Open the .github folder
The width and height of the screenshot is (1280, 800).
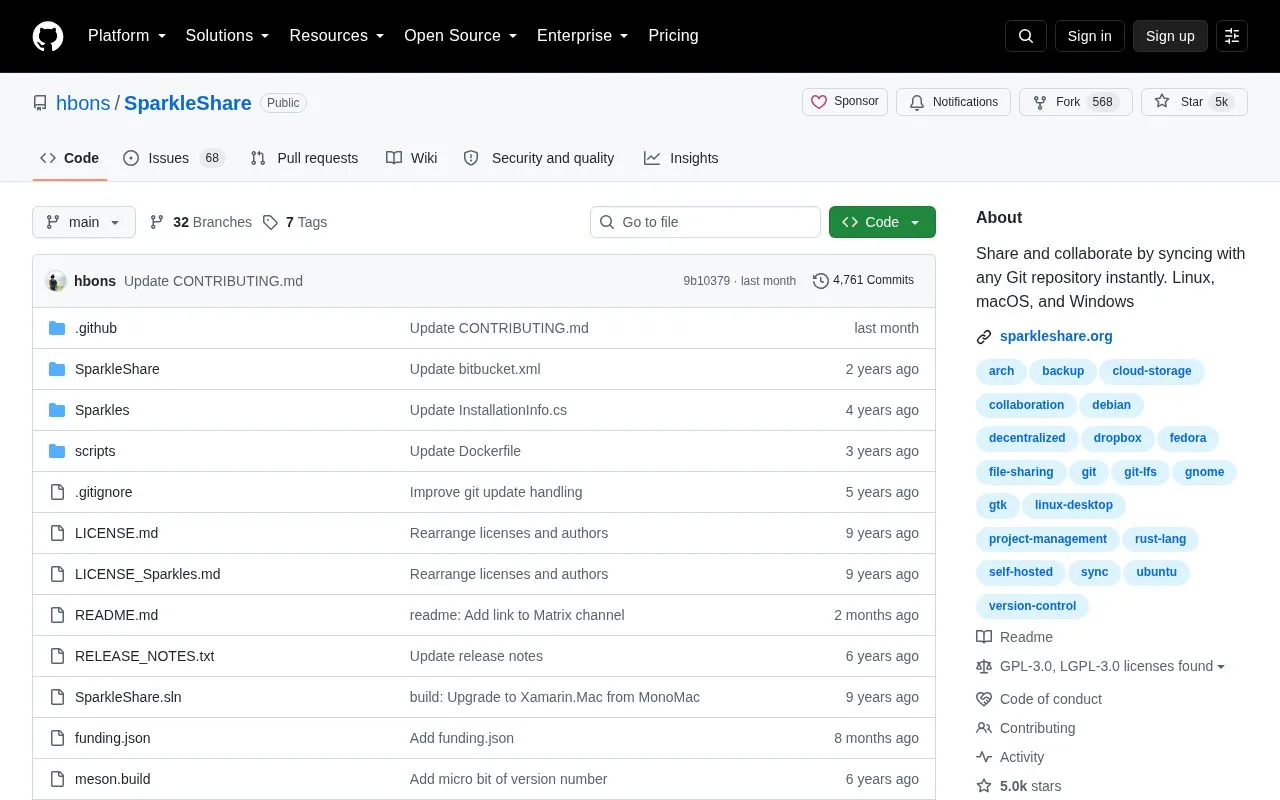coord(96,328)
